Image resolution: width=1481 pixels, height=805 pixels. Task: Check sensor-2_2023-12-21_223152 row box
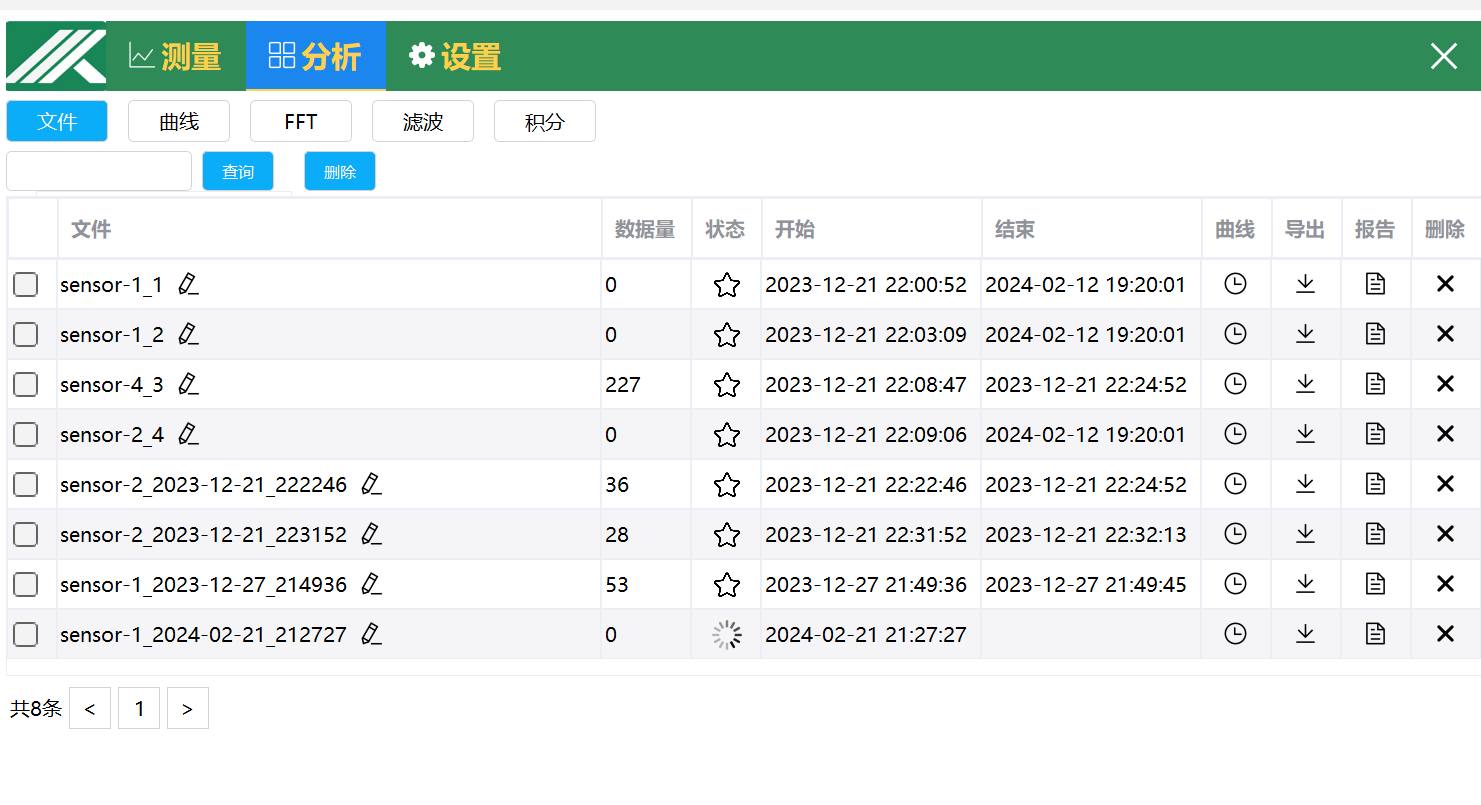coord(26,535)
